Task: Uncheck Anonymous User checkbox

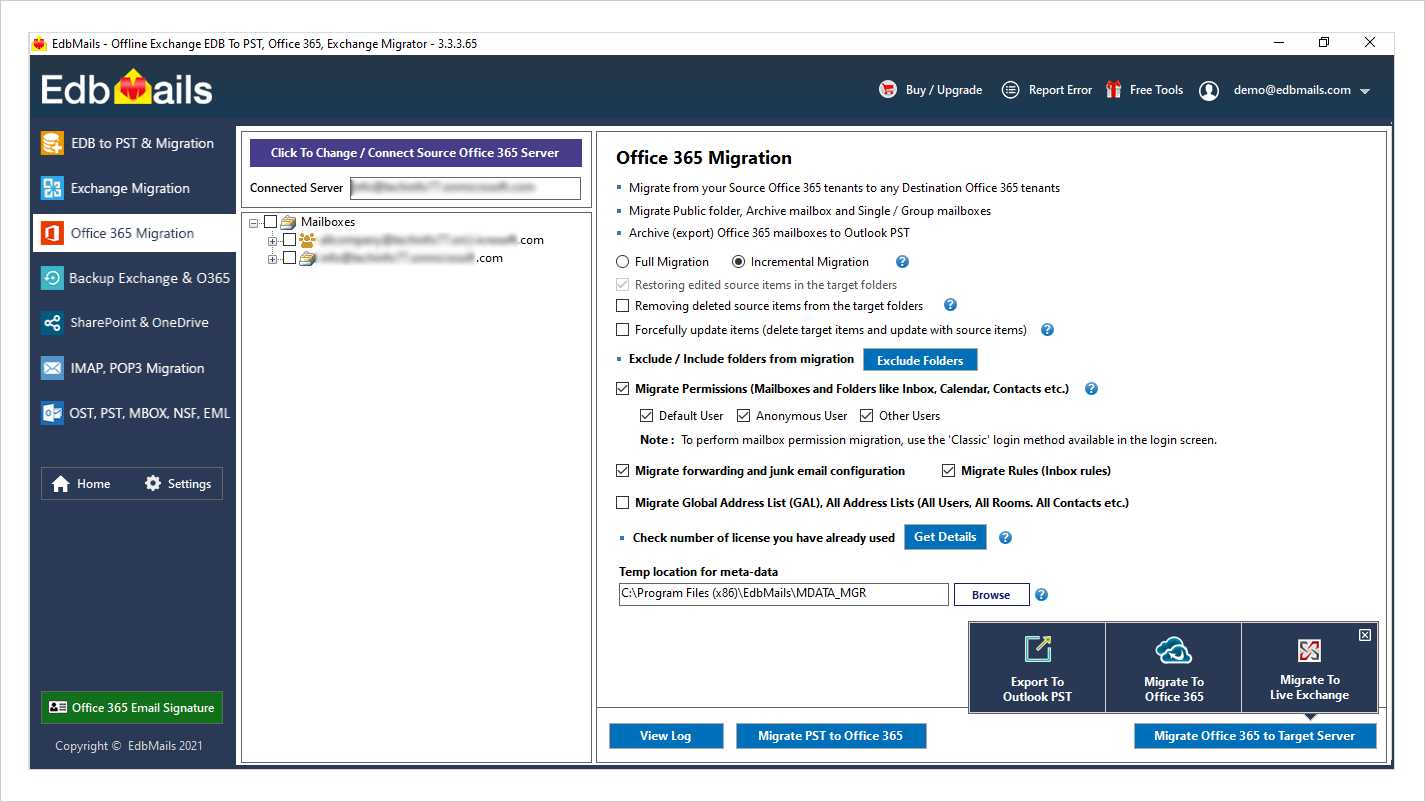Action: point(743,416)
